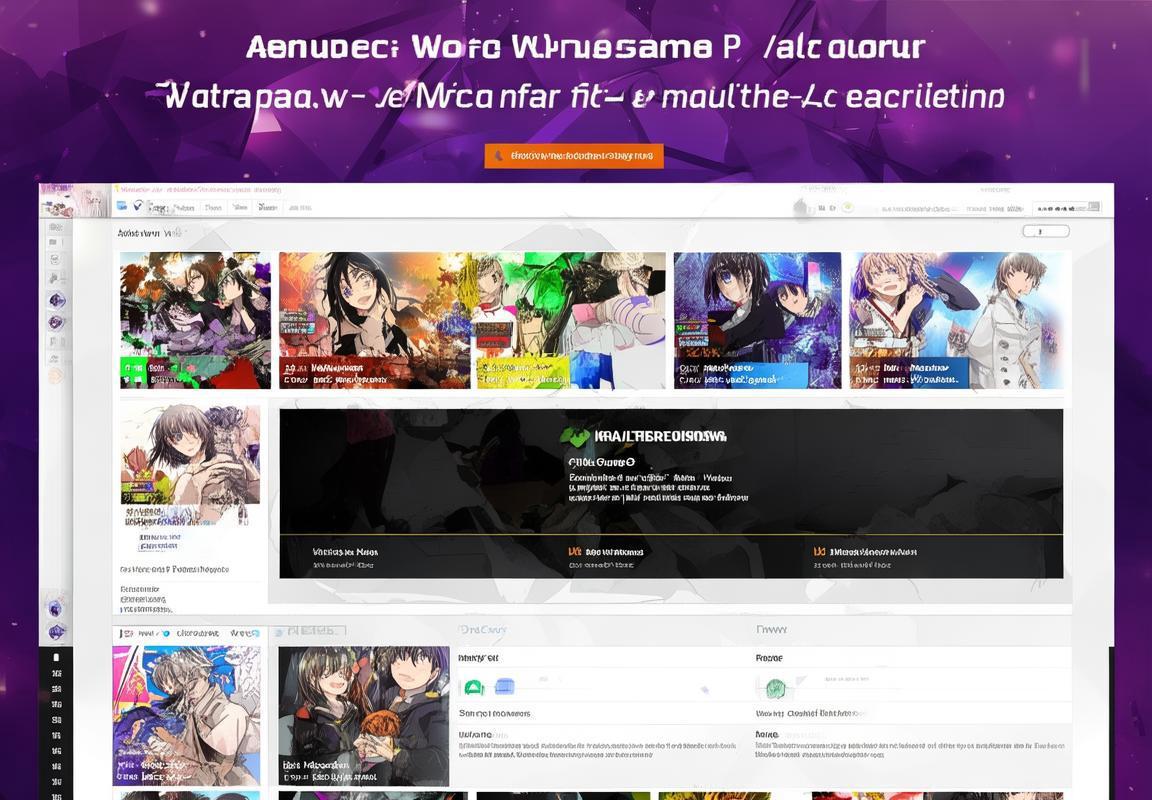Open the autumn-themed banner with the green label
The height and width of the screenshot is (800, 1152).
[195, 320]
